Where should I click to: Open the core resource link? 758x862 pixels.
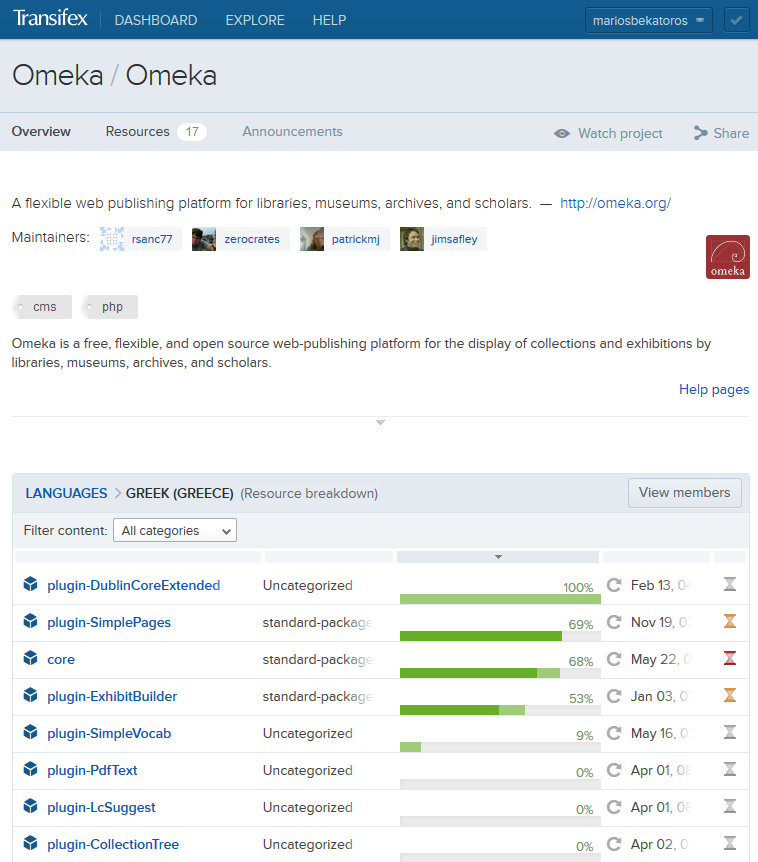tap(61, 659)
